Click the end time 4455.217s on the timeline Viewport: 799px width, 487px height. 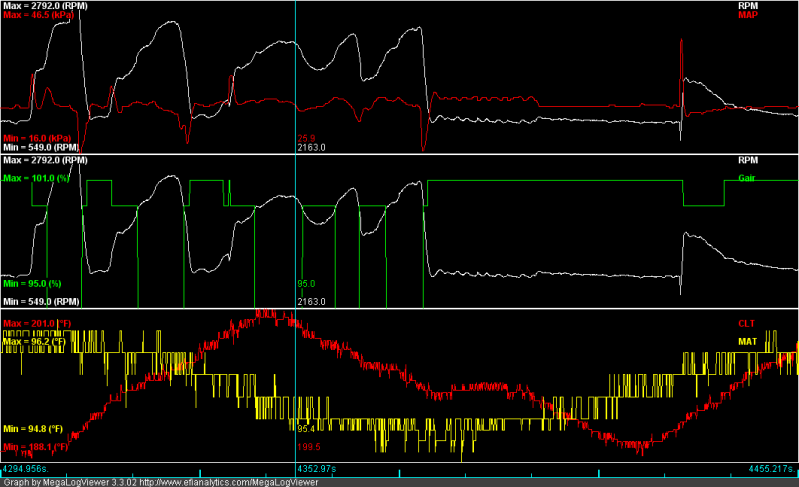(771, 469)
